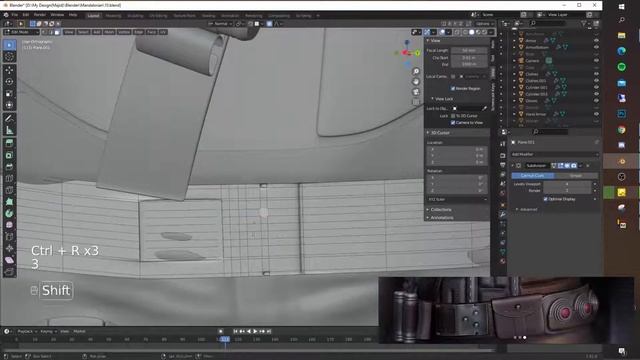Adjust the Levels Viewport value field
Screen dimensions: 640x360
point(567,184)
